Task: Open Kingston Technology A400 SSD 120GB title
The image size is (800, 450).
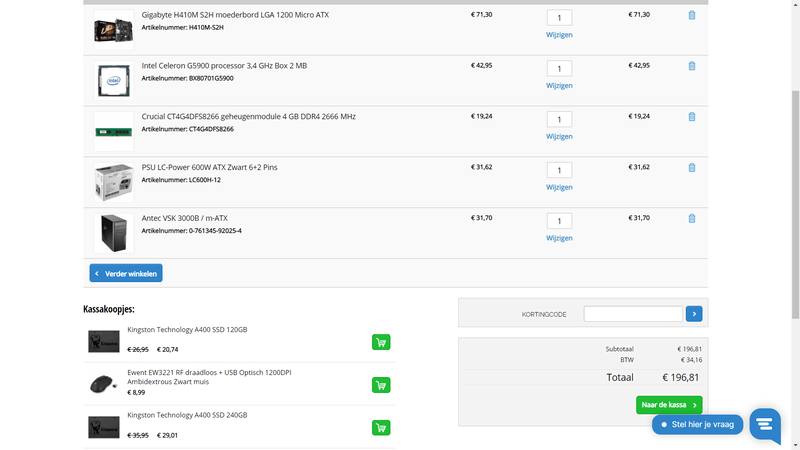Action: coord(187,330)
